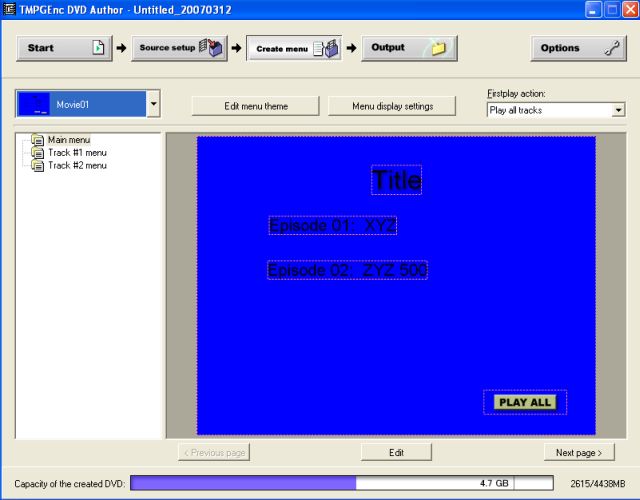The width and height of the screenshot is (640, 500).
Task: Click the Capacity of the created DVD label
Action: click(70, 484)
